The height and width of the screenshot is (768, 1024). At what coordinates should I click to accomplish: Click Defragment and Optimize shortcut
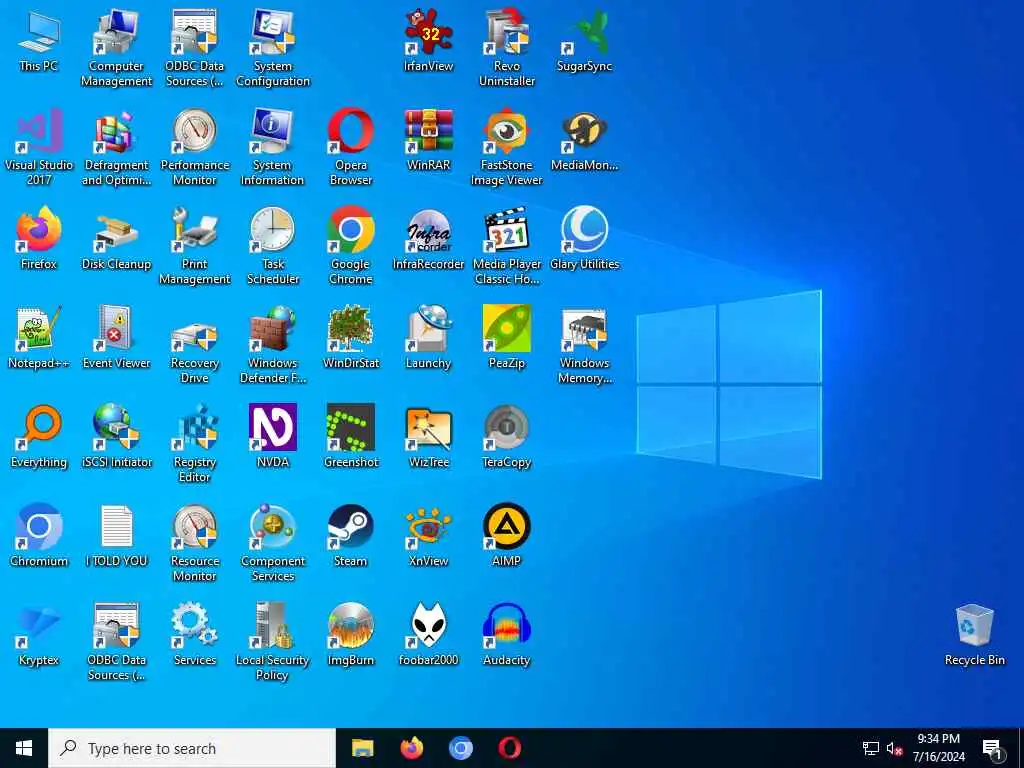(116, 146)
